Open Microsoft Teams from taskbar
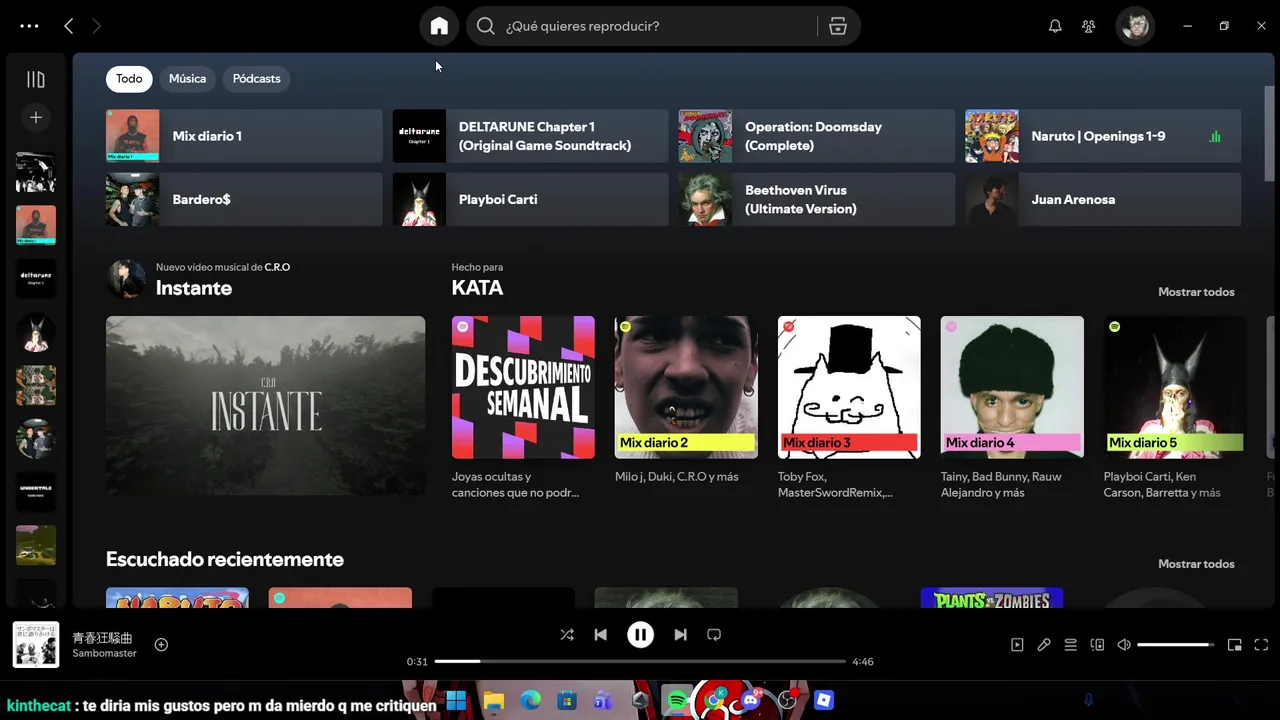Screen dimensions: 1280x720 coord(603,700)
